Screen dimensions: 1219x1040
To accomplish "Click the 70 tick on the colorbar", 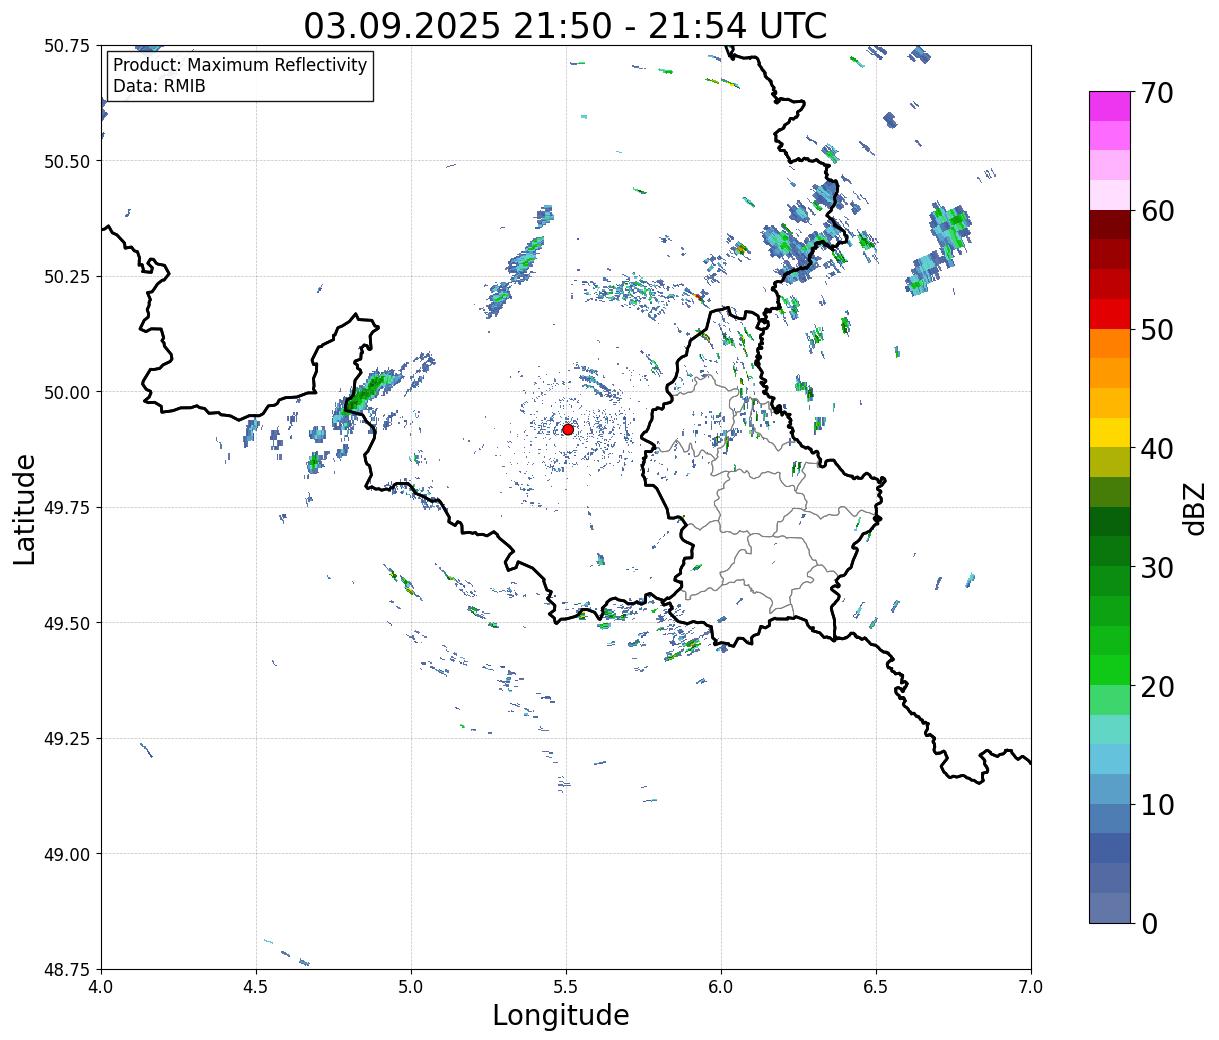I will point(1156,93).
